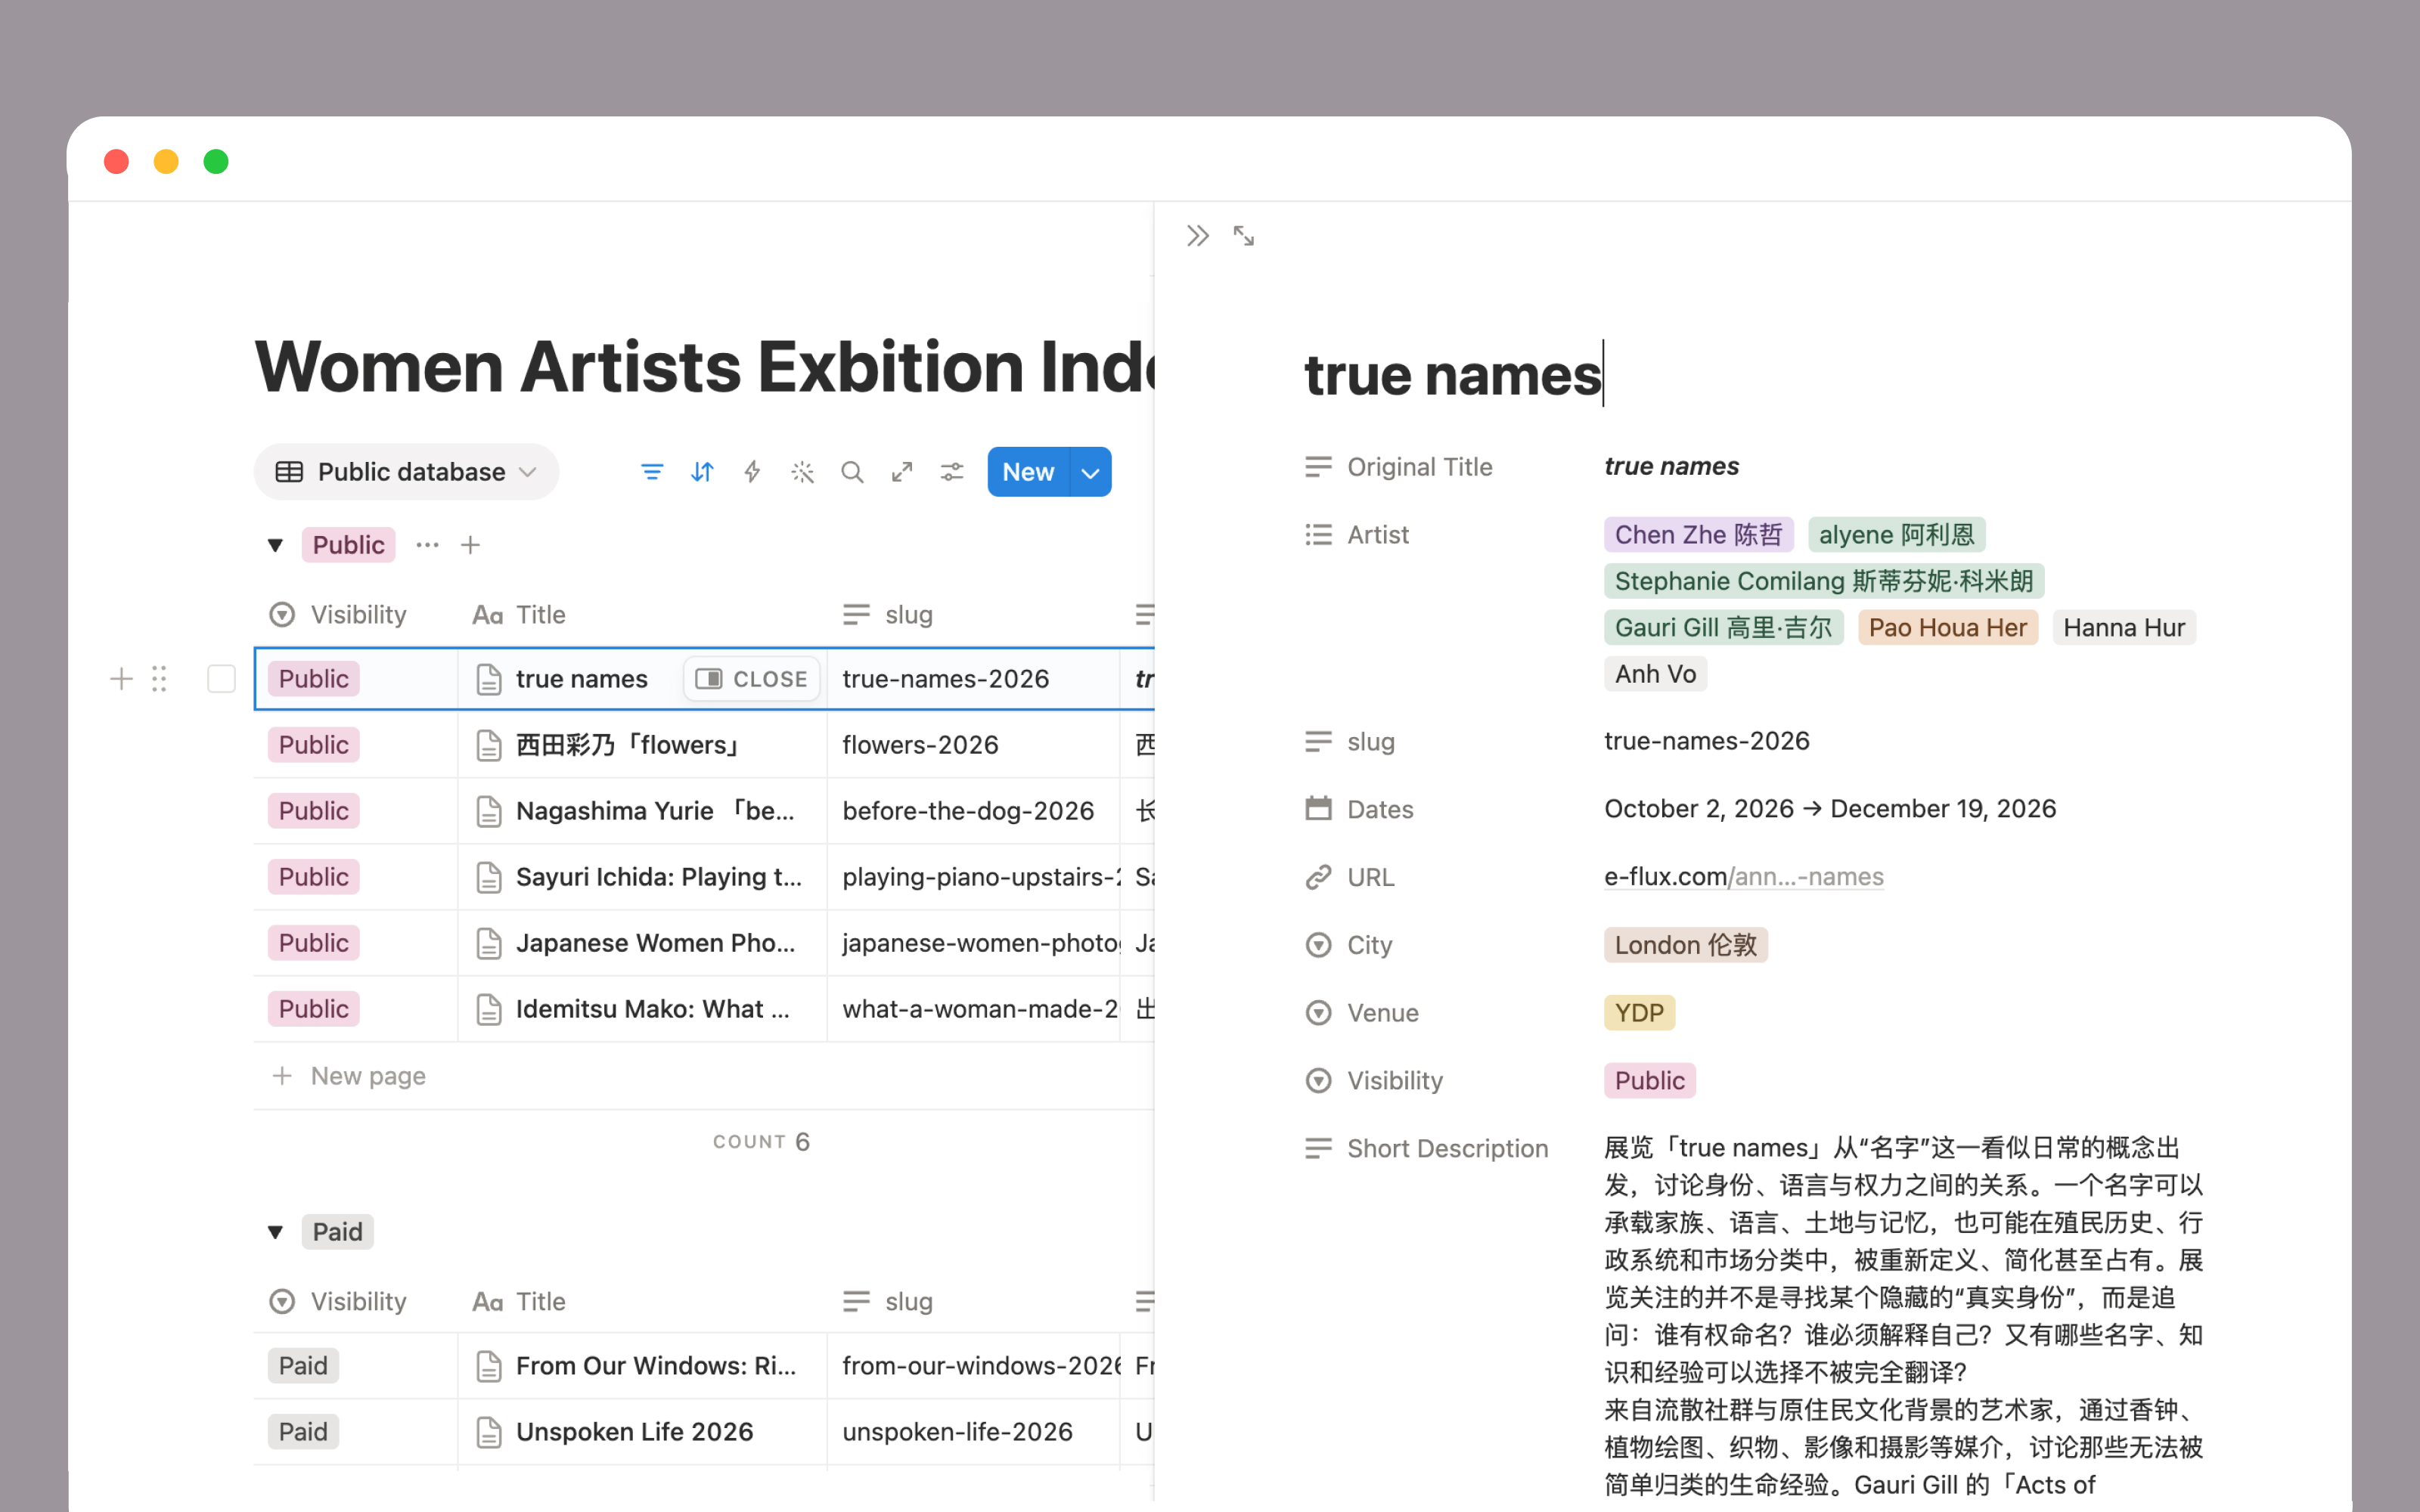Viewport: 2420px width, 1512px height.
Task: Open the sort arrows icon
Action: pos(702,472)
